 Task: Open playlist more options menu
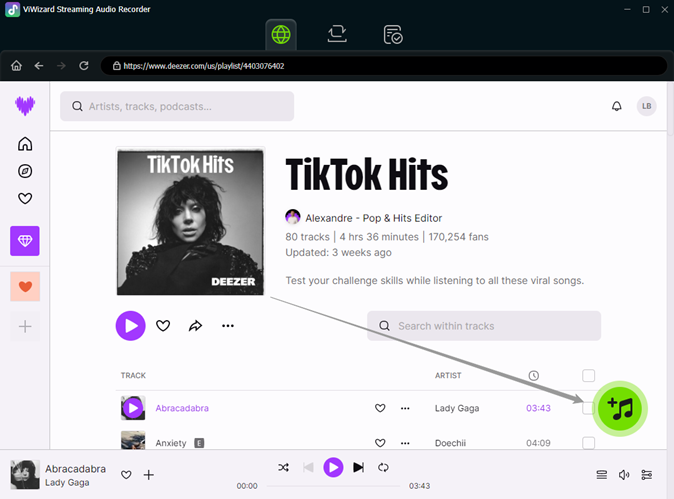pos(228,326)
